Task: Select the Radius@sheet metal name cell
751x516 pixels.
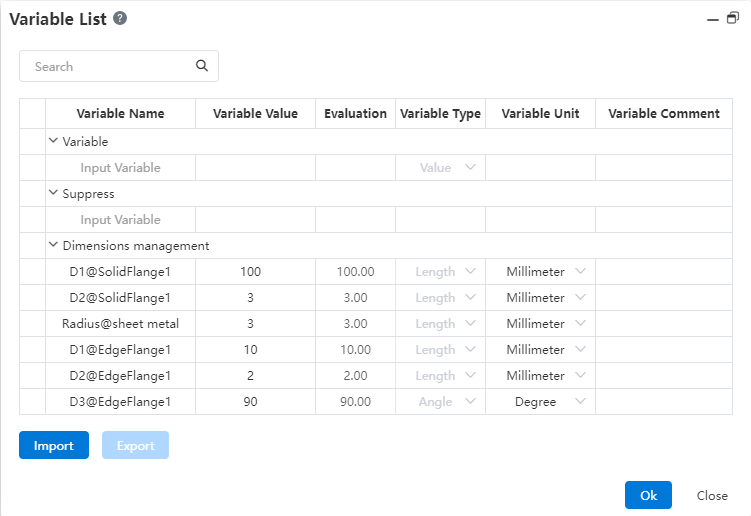Action: coord(120,323)
